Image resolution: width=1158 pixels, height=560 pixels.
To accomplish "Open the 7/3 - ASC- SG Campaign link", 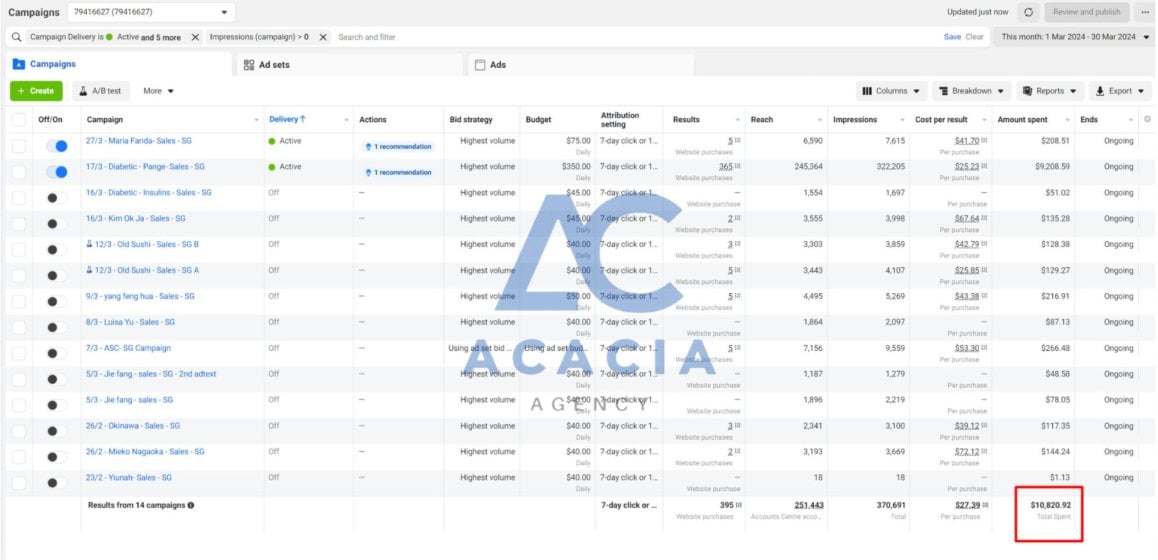I will [x=129, y=348].
